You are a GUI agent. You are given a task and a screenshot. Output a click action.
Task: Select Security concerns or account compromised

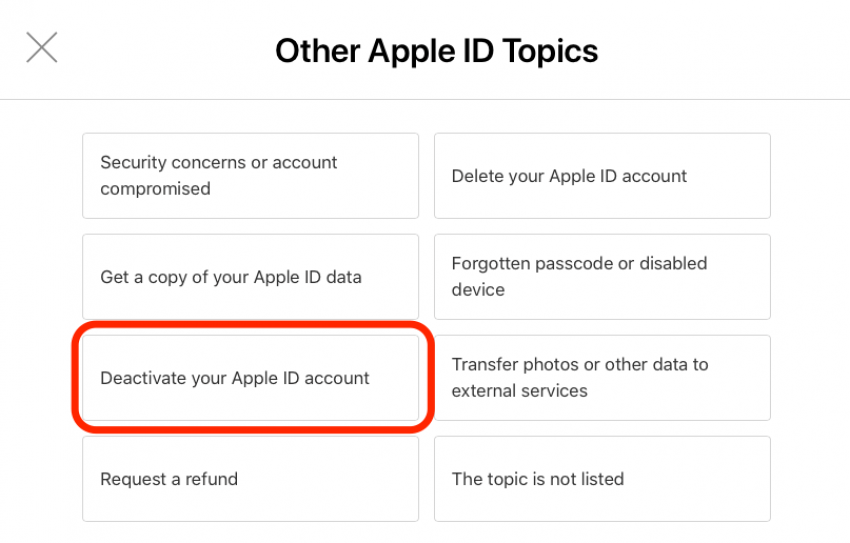point(250,176)
